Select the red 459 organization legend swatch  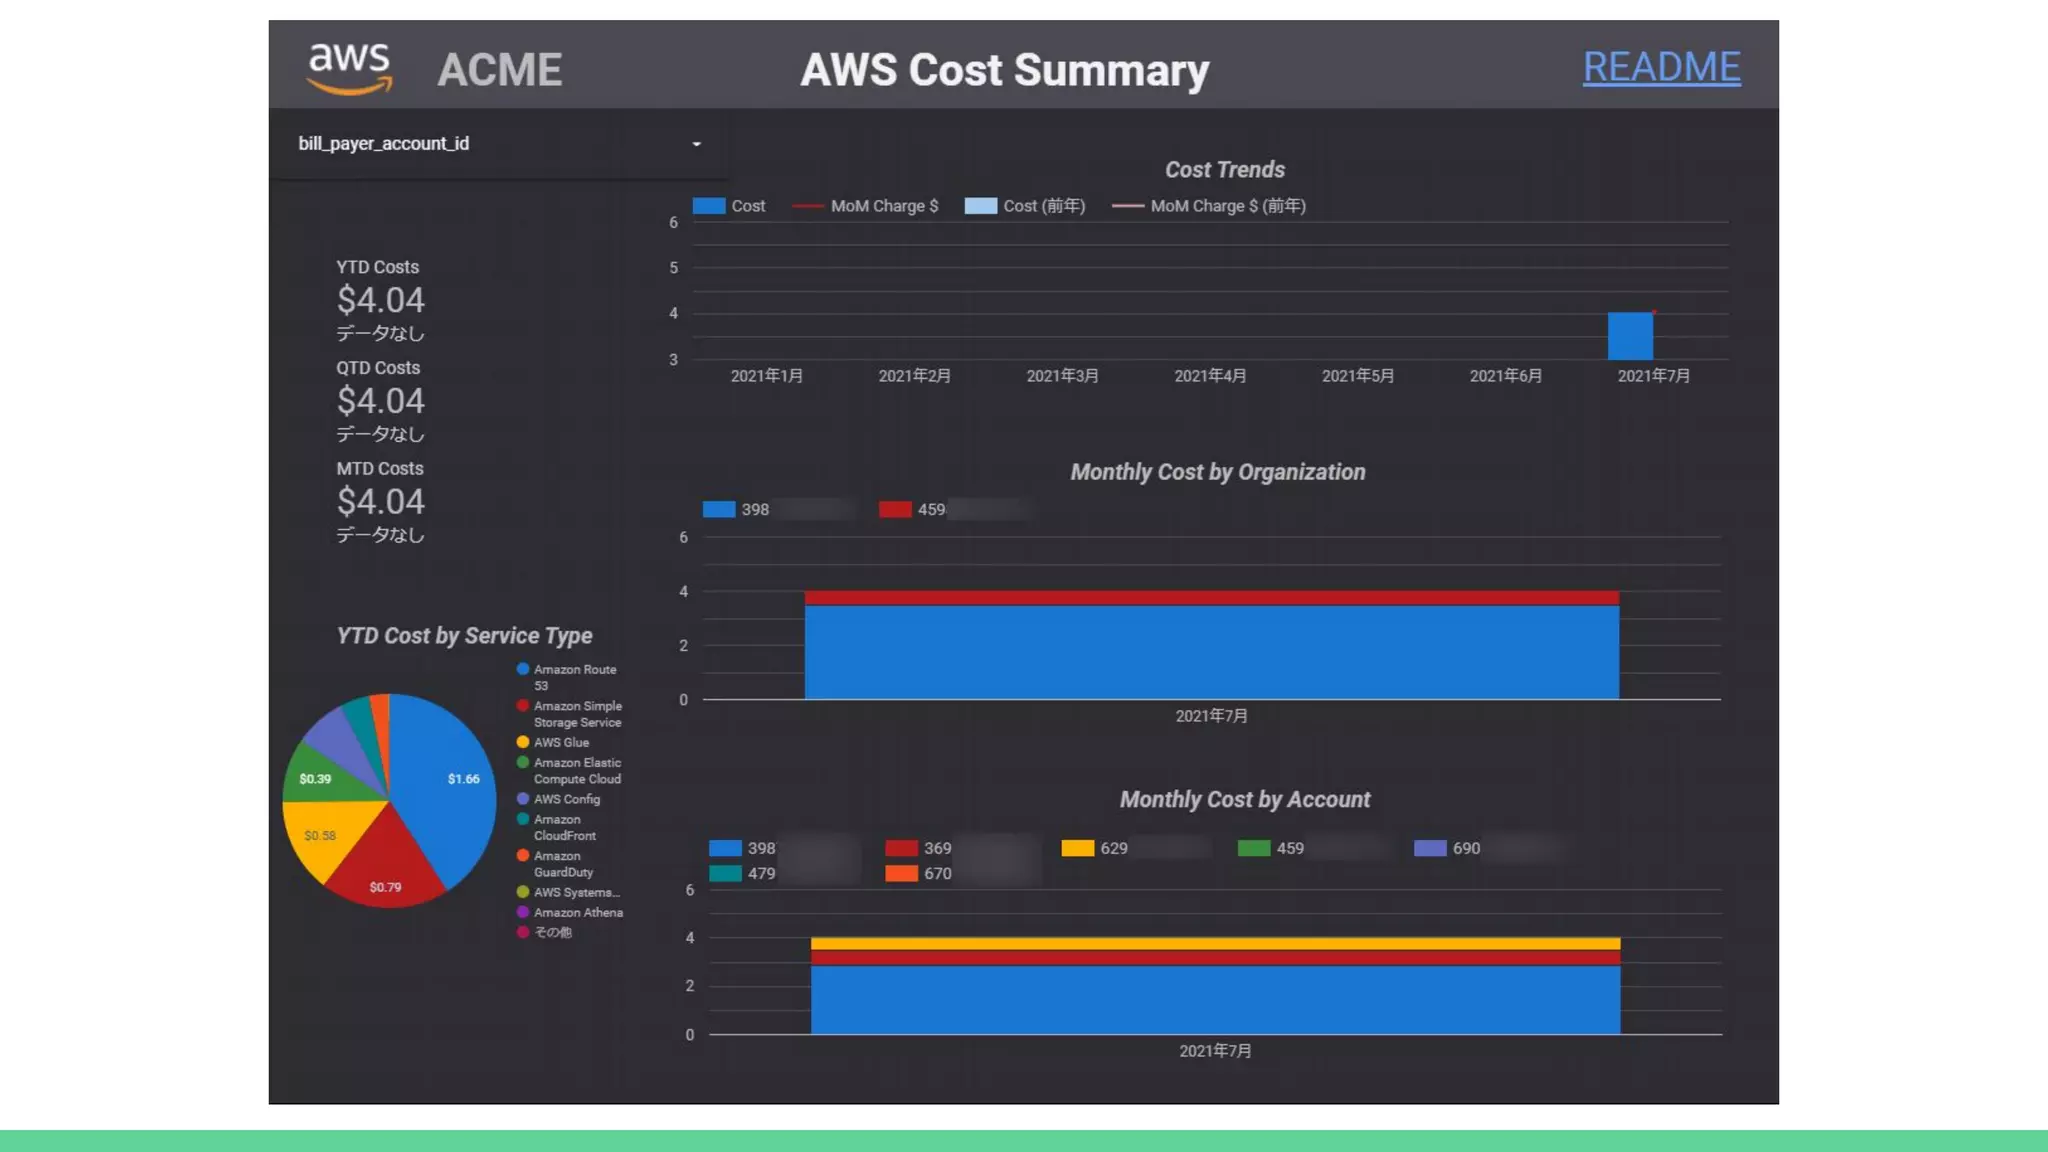[x=895, y=510]
